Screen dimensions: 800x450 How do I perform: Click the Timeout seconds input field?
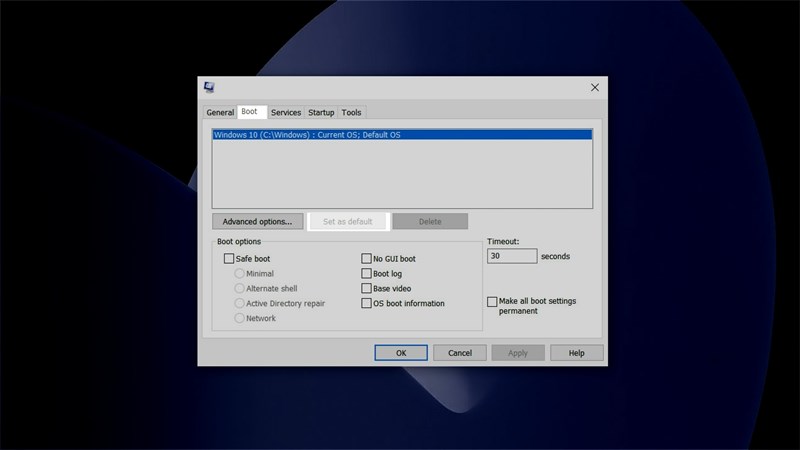coord(512,256)
